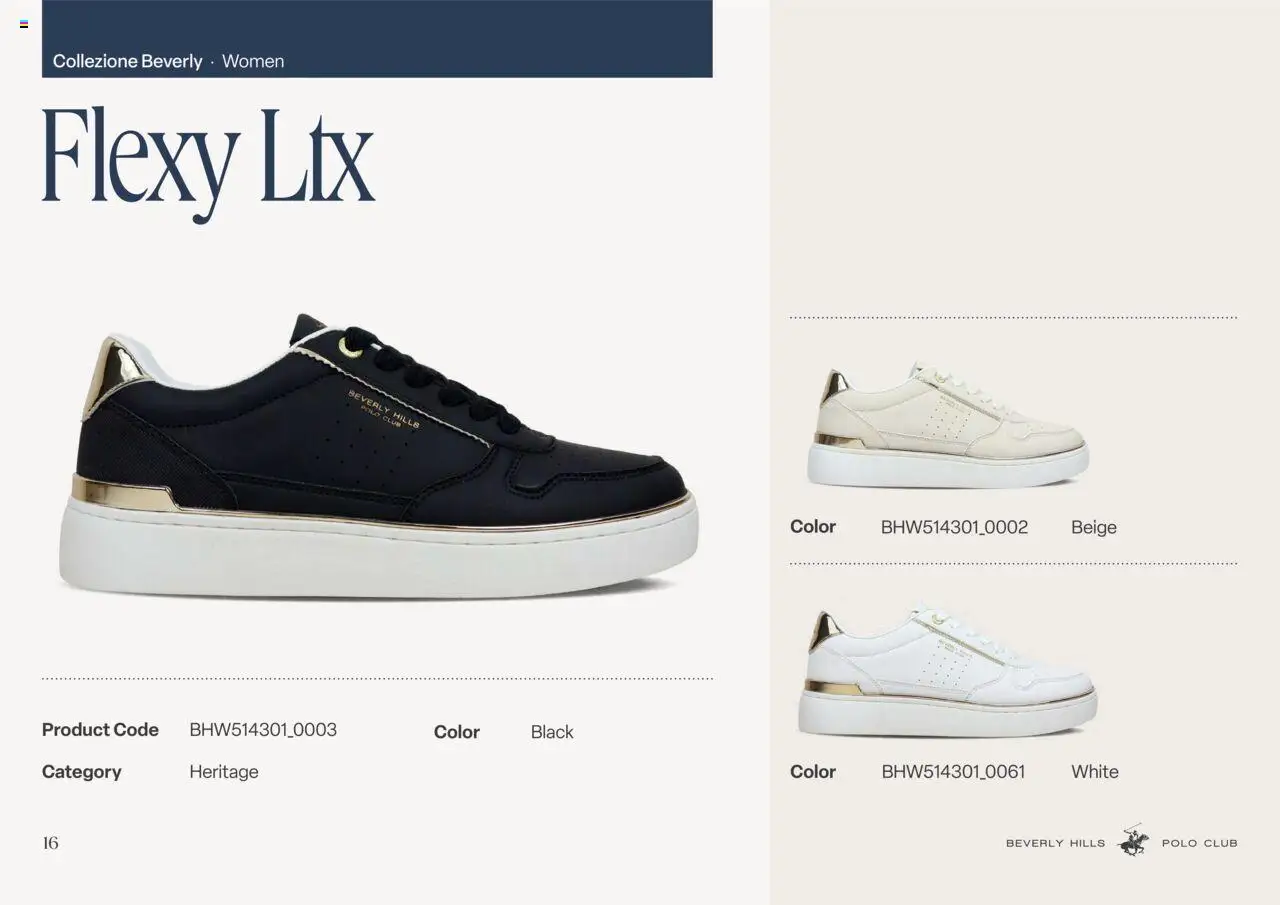Click the Beige color name
This screenshot has height=905, width=1280.
pyautogui.click(x=1094, y=528)
